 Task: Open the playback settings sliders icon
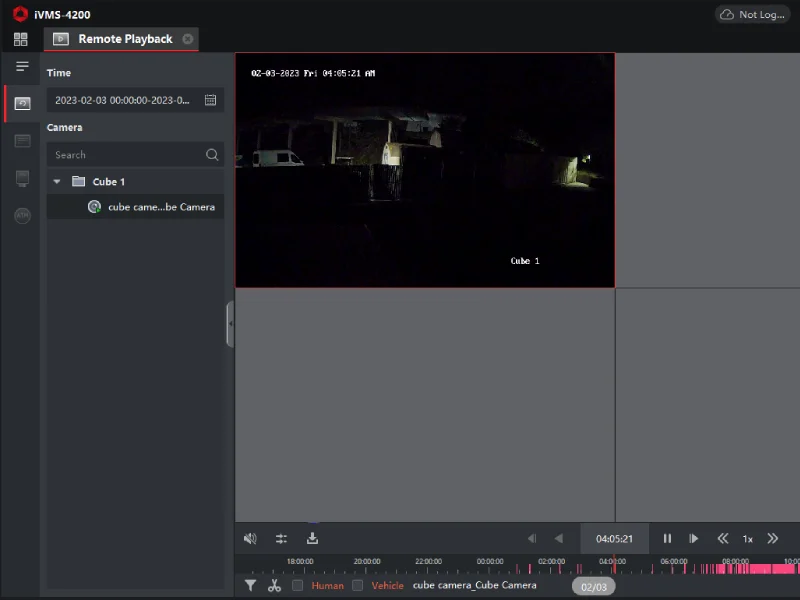pyautogui.click(x=281, y=539)
